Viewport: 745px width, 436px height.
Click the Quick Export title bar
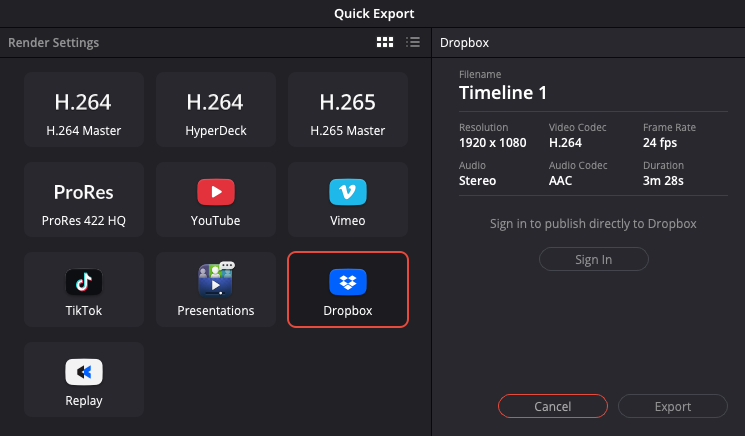pos(373,13)
